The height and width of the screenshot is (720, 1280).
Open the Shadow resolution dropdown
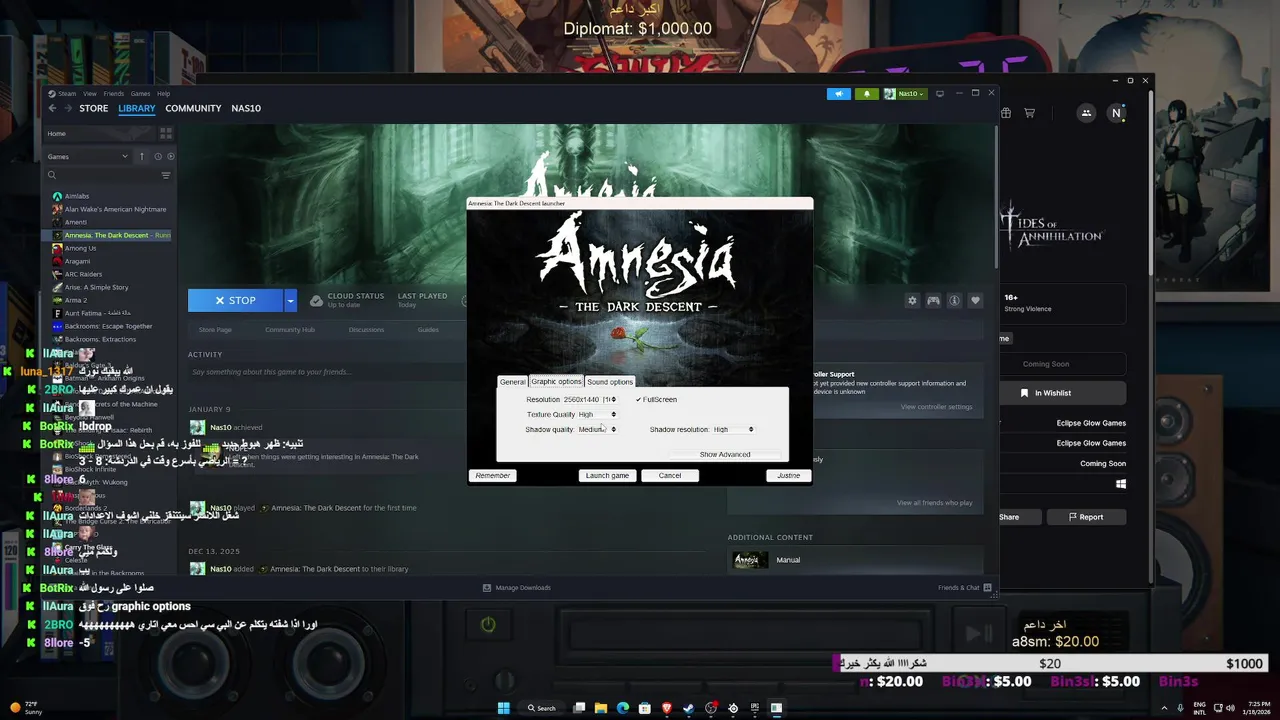click(733, 429)
